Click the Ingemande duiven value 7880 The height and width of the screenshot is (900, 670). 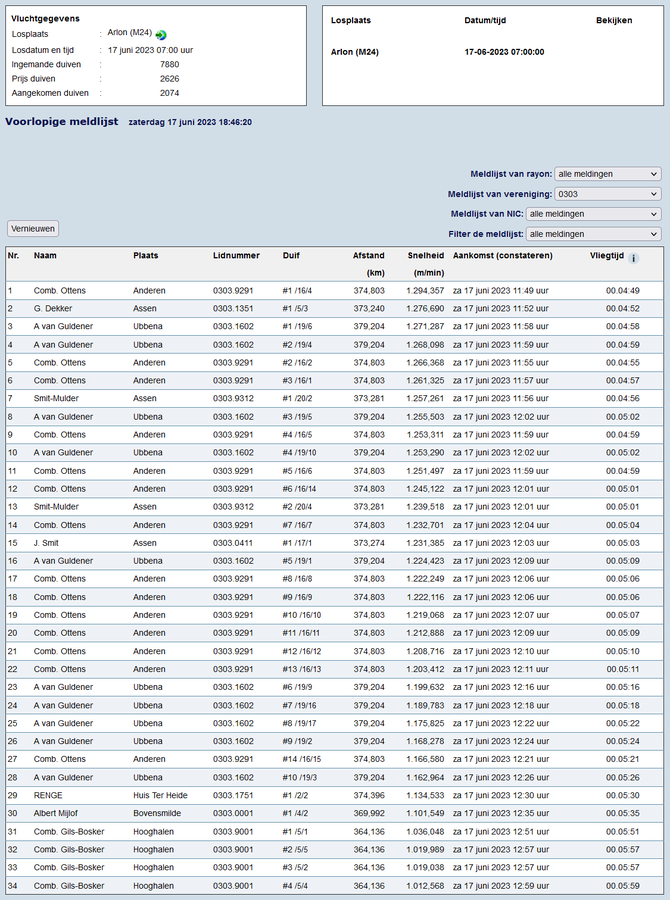[x=169, y=64]
